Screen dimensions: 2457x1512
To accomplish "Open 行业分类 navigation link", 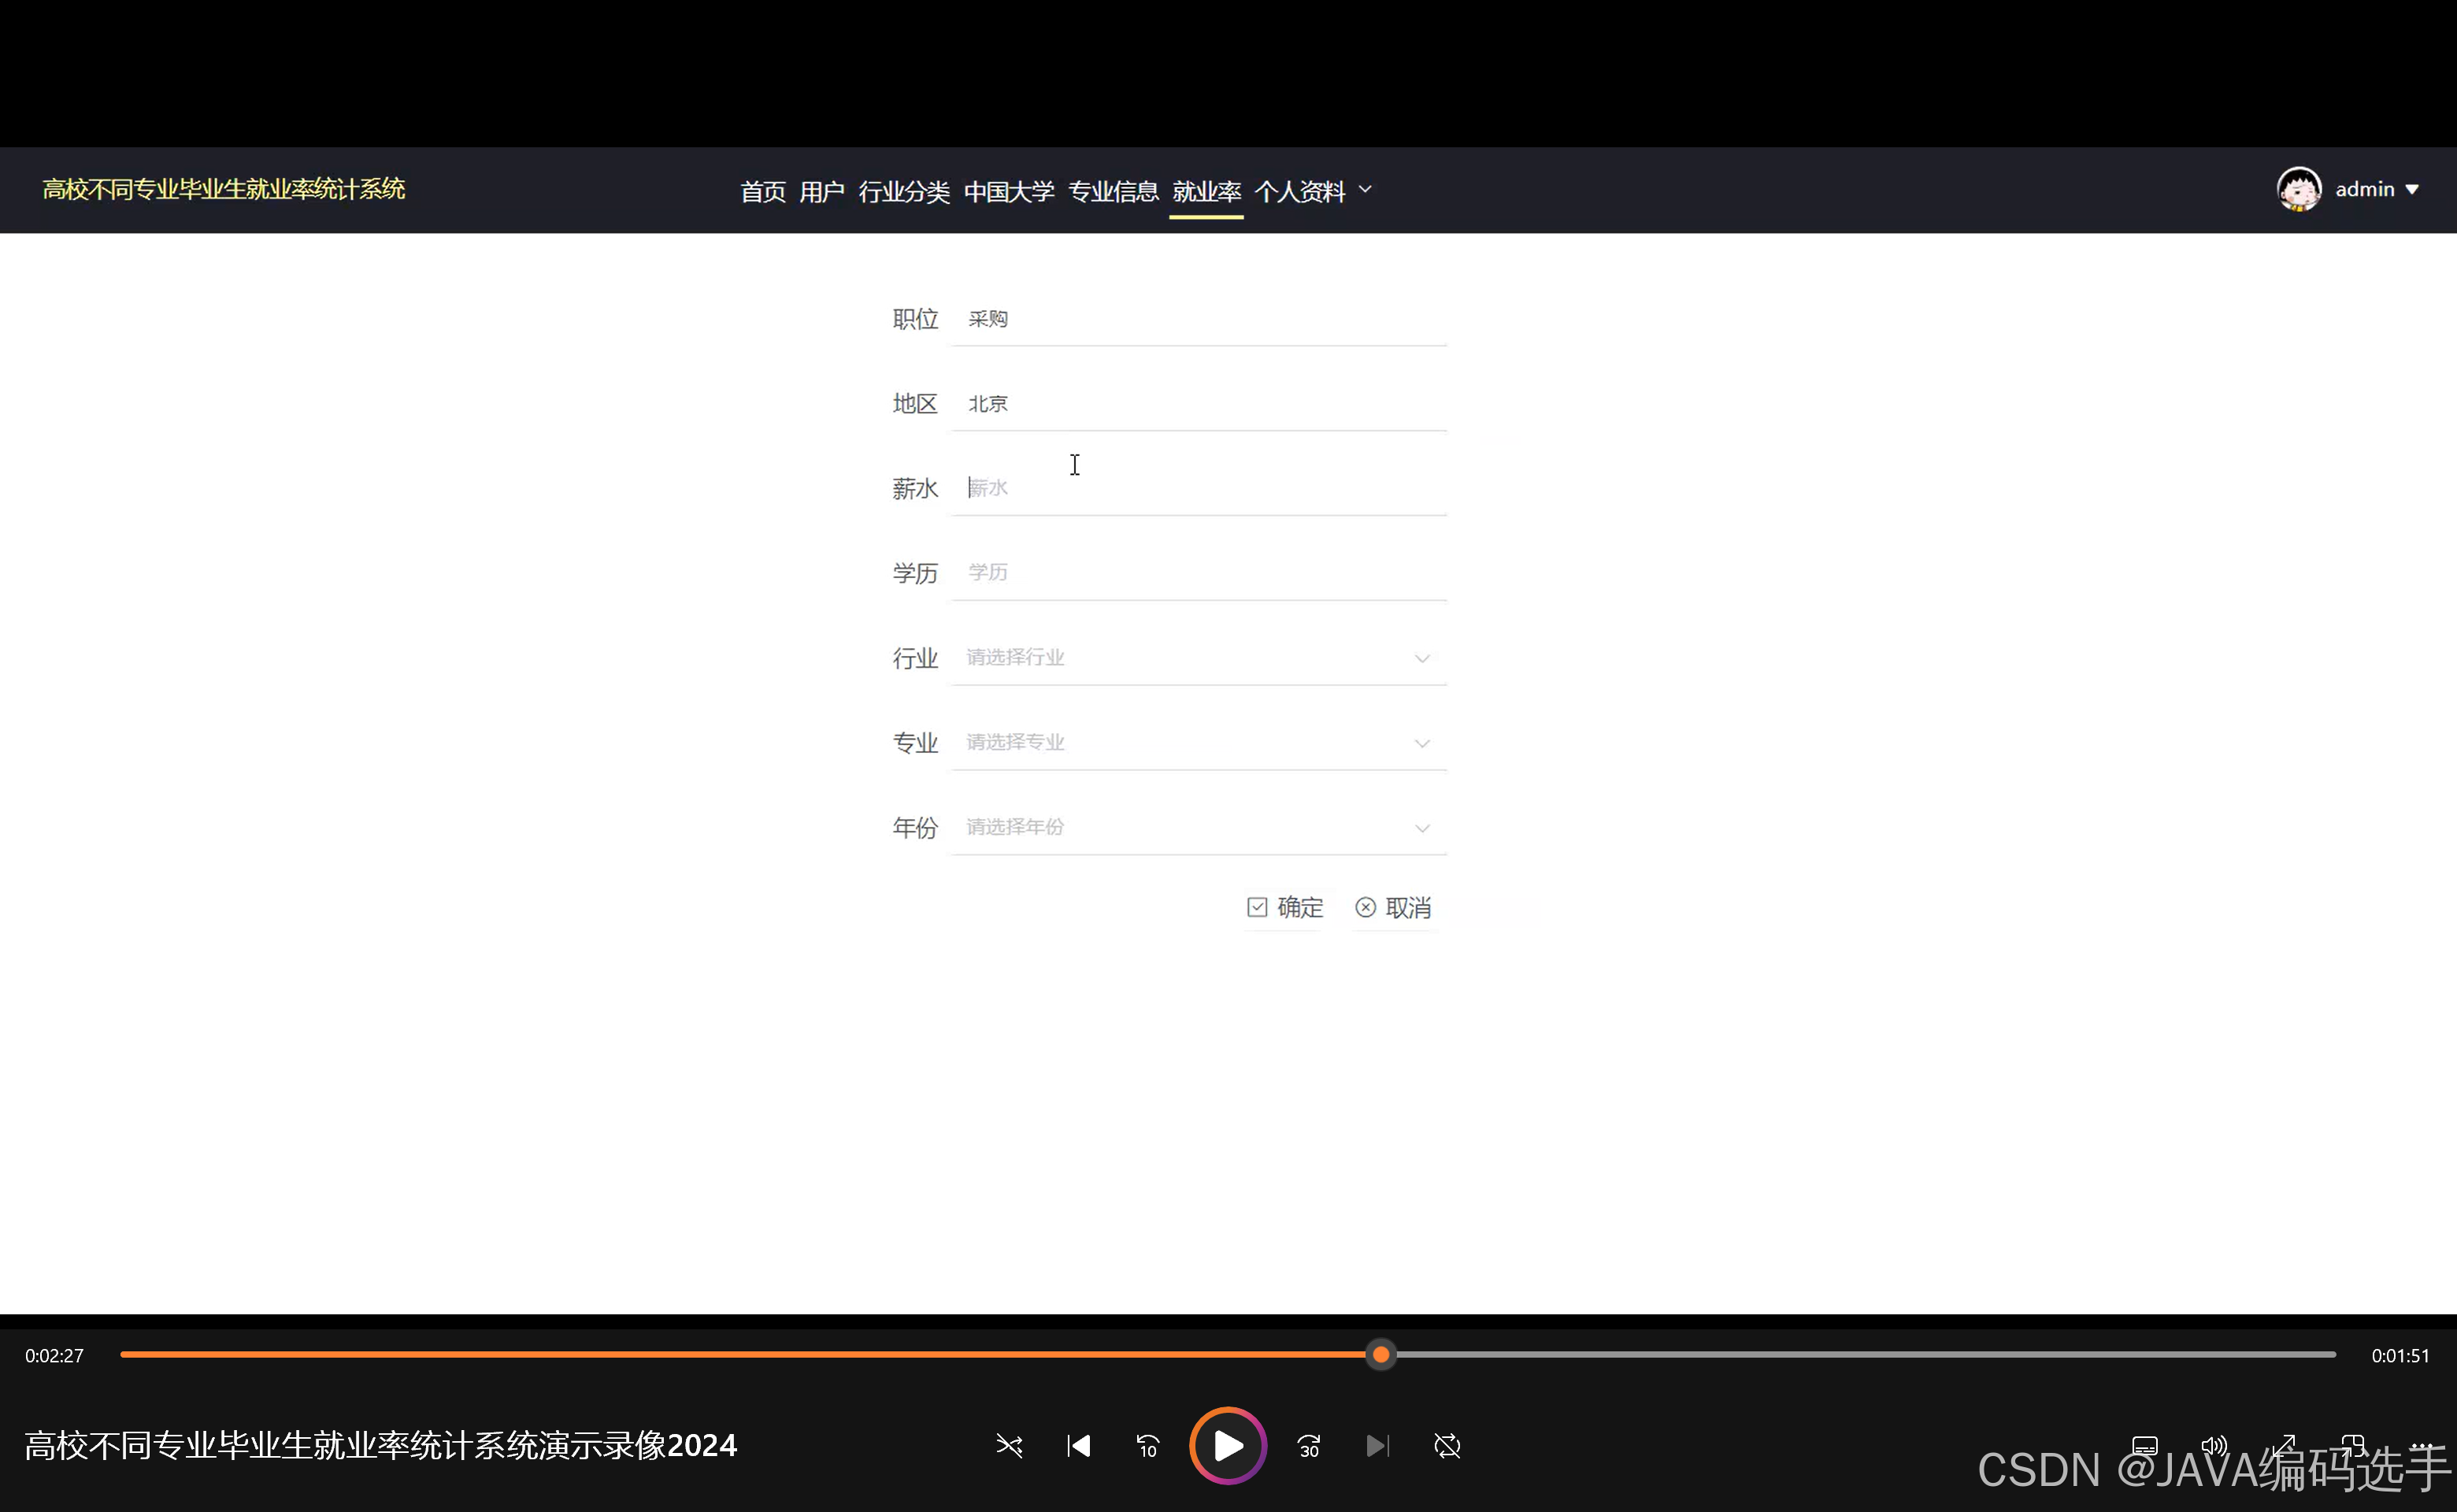I will [x=903, y=191].
